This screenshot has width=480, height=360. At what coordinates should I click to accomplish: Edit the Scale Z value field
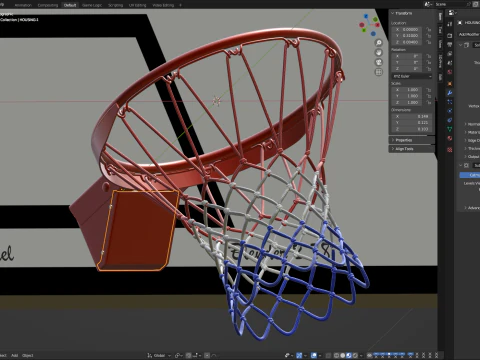tap(408, 102)
